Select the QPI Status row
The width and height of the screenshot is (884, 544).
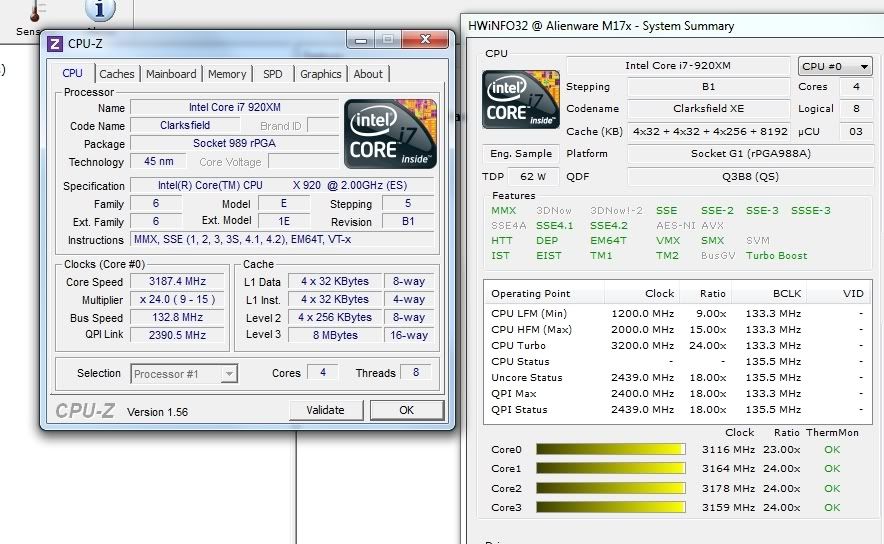pos(677,410)
